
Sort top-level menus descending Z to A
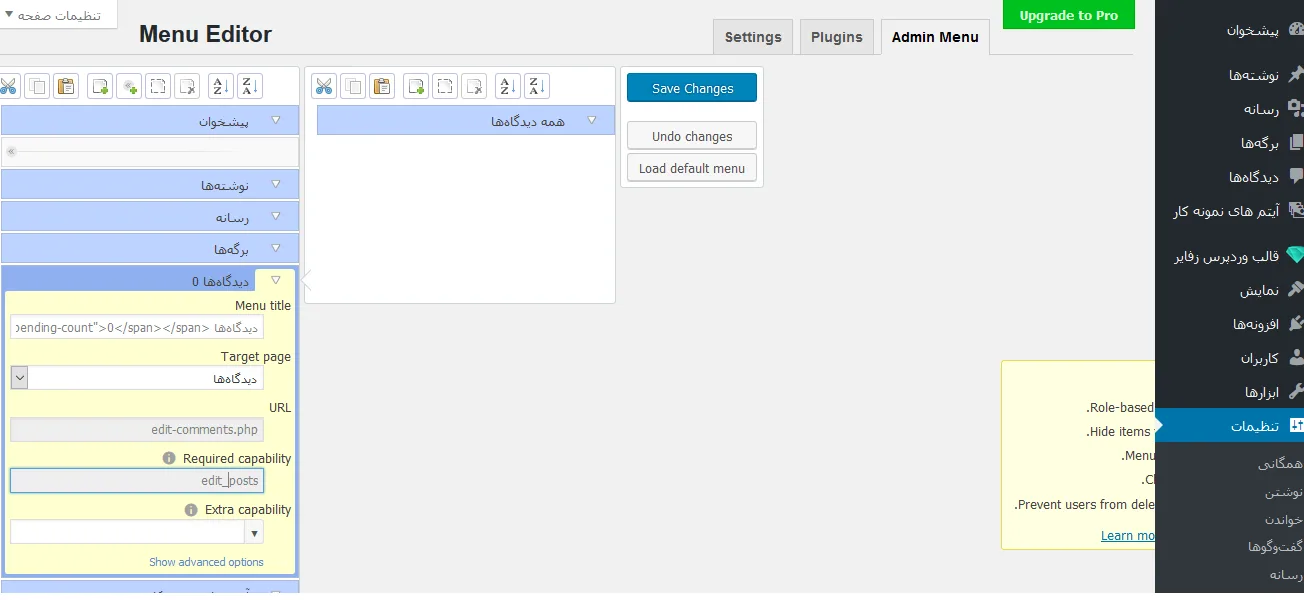click(250, 86)
